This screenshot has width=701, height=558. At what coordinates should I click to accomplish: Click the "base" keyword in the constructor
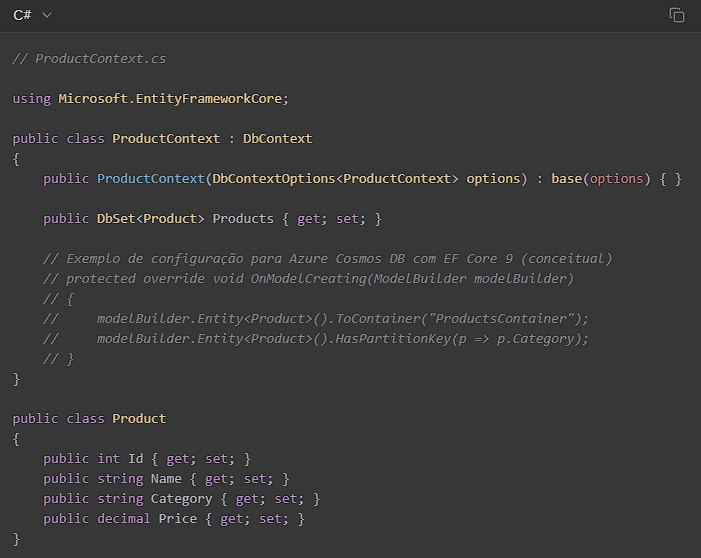566,178
